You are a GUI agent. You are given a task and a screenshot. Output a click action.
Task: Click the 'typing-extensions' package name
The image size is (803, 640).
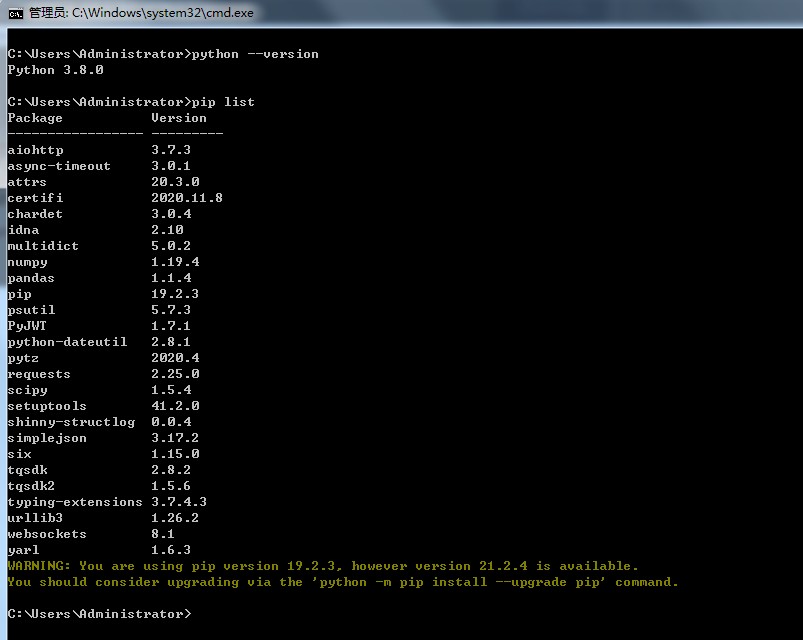click(75, 502)
